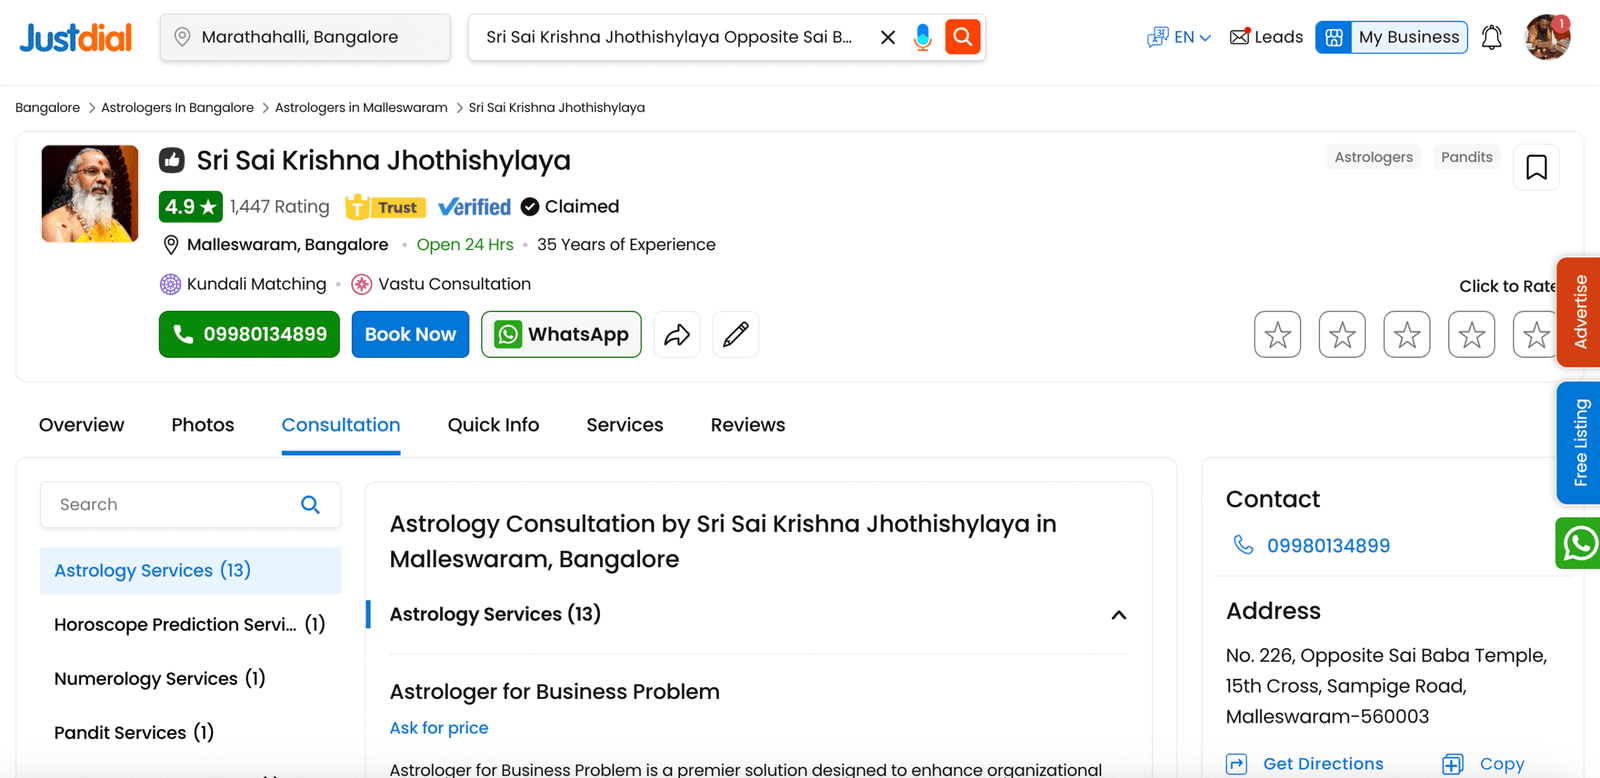The image size is (1600, 778).
Task: Rate two stars
Action: click(1342, 335)
